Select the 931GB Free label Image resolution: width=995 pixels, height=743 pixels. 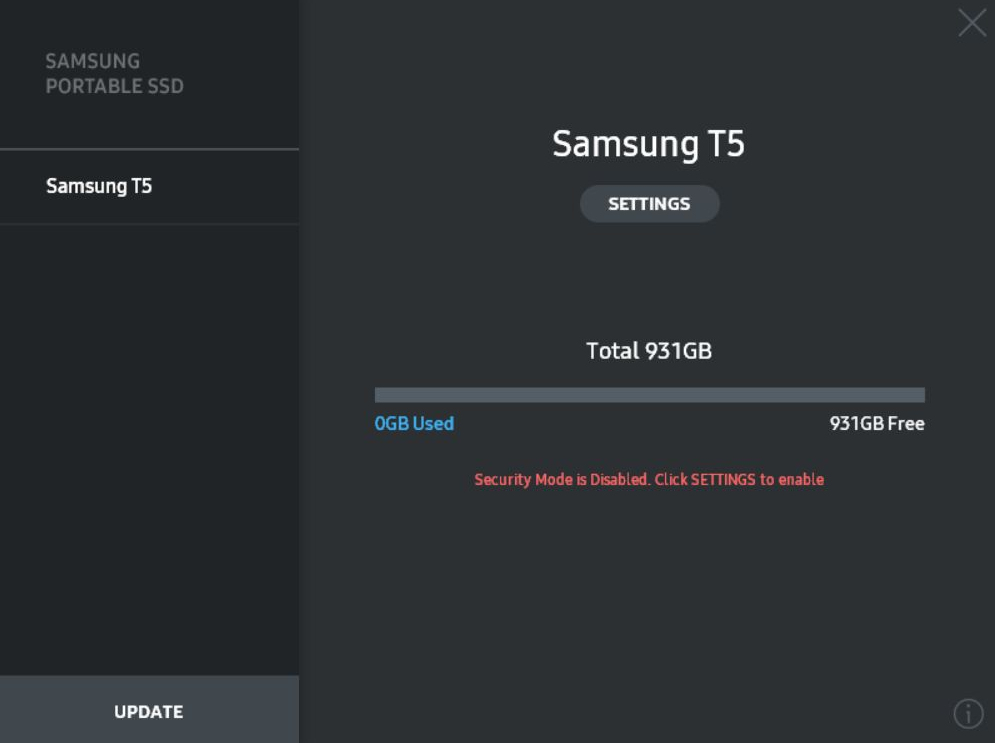click(x=877, y=423)
